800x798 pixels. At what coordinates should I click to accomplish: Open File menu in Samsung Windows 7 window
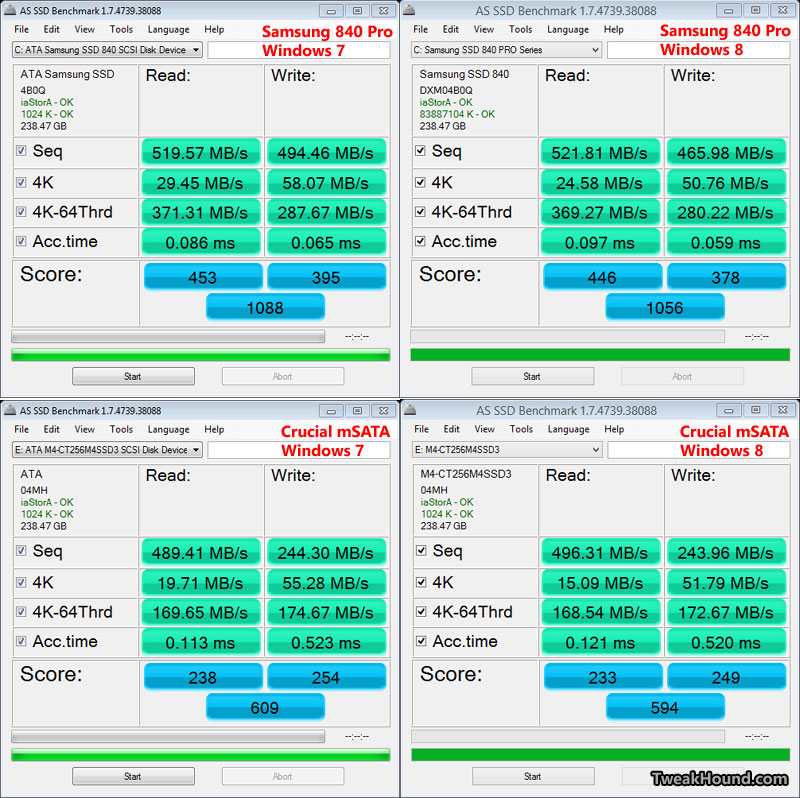[21, 30]
